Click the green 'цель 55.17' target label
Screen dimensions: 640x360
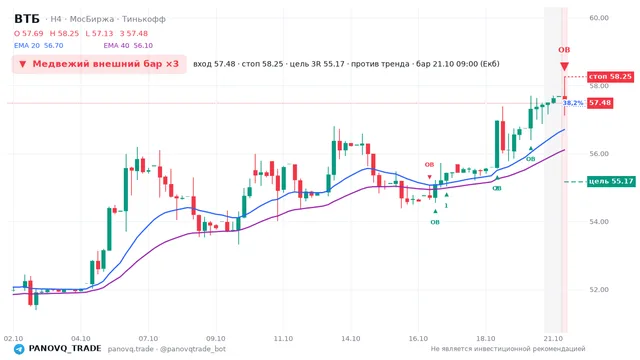[611, 181]
